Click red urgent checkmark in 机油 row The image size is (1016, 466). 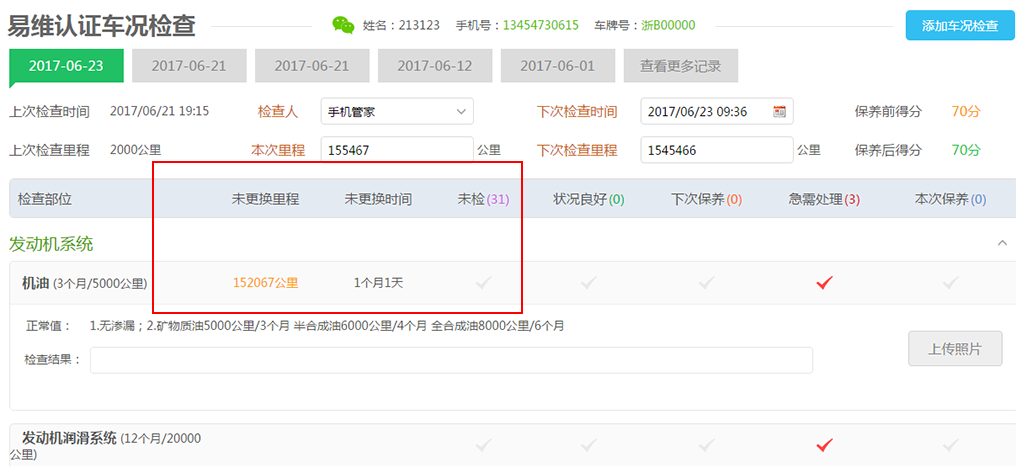click(x=824, y=284)
